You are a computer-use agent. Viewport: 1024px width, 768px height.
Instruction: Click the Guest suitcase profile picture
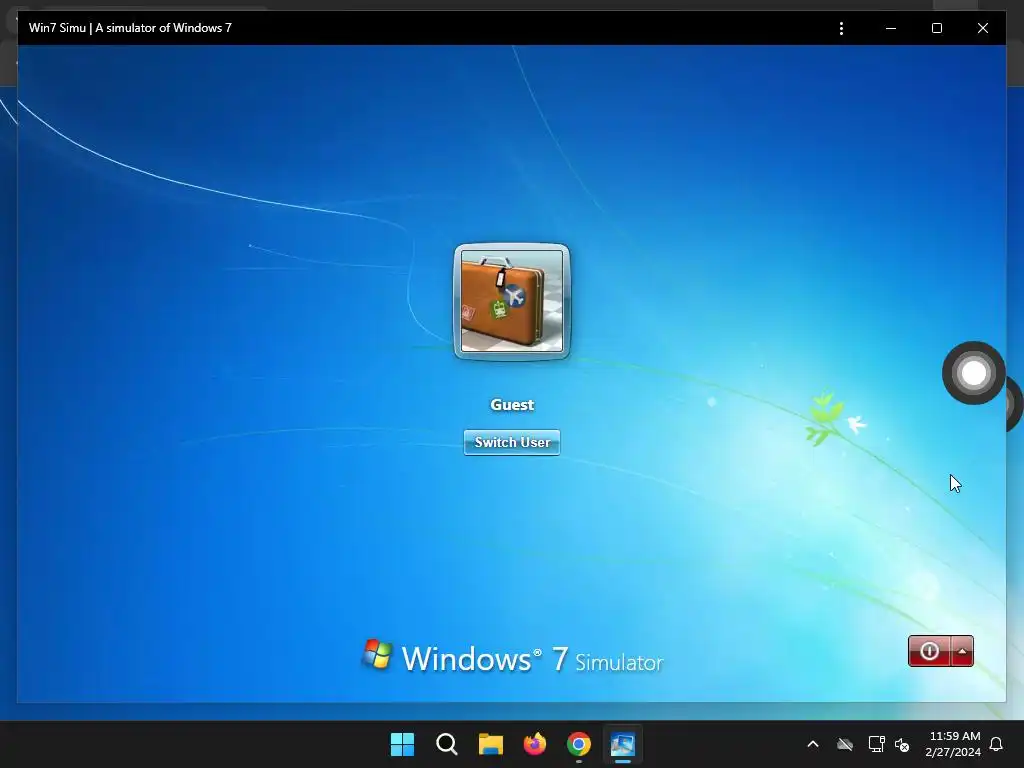pyautogui.click(x=512, y=301)
